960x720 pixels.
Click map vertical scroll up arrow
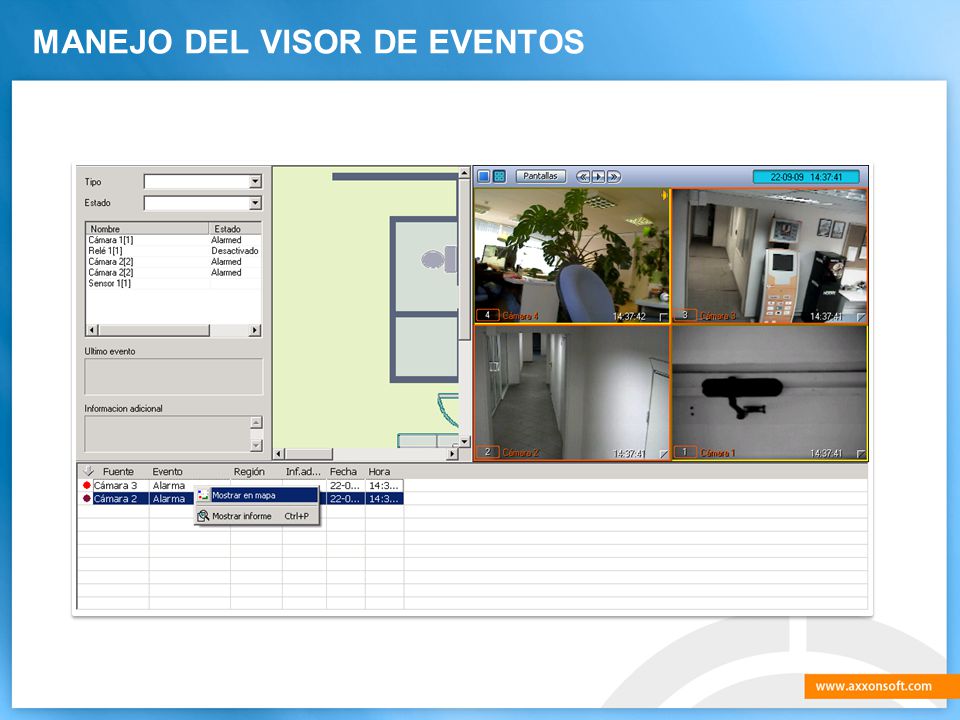(464, 173)
